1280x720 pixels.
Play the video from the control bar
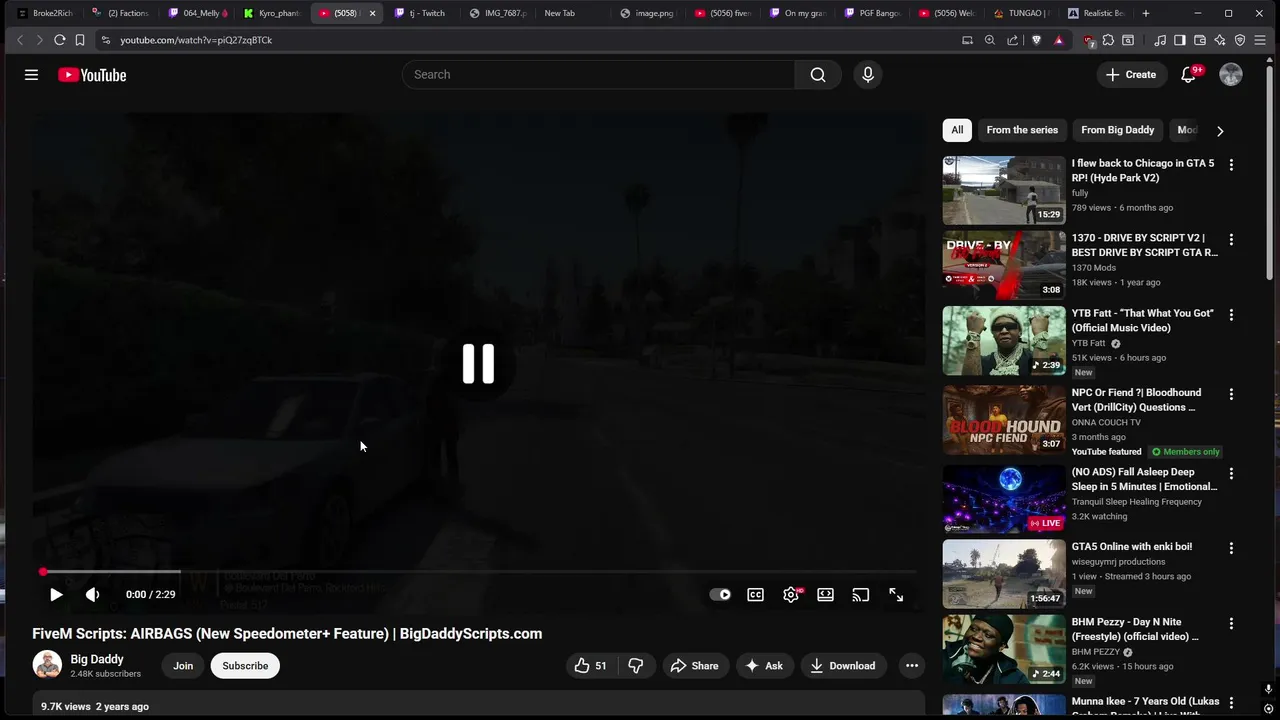[x=56, y=594]
